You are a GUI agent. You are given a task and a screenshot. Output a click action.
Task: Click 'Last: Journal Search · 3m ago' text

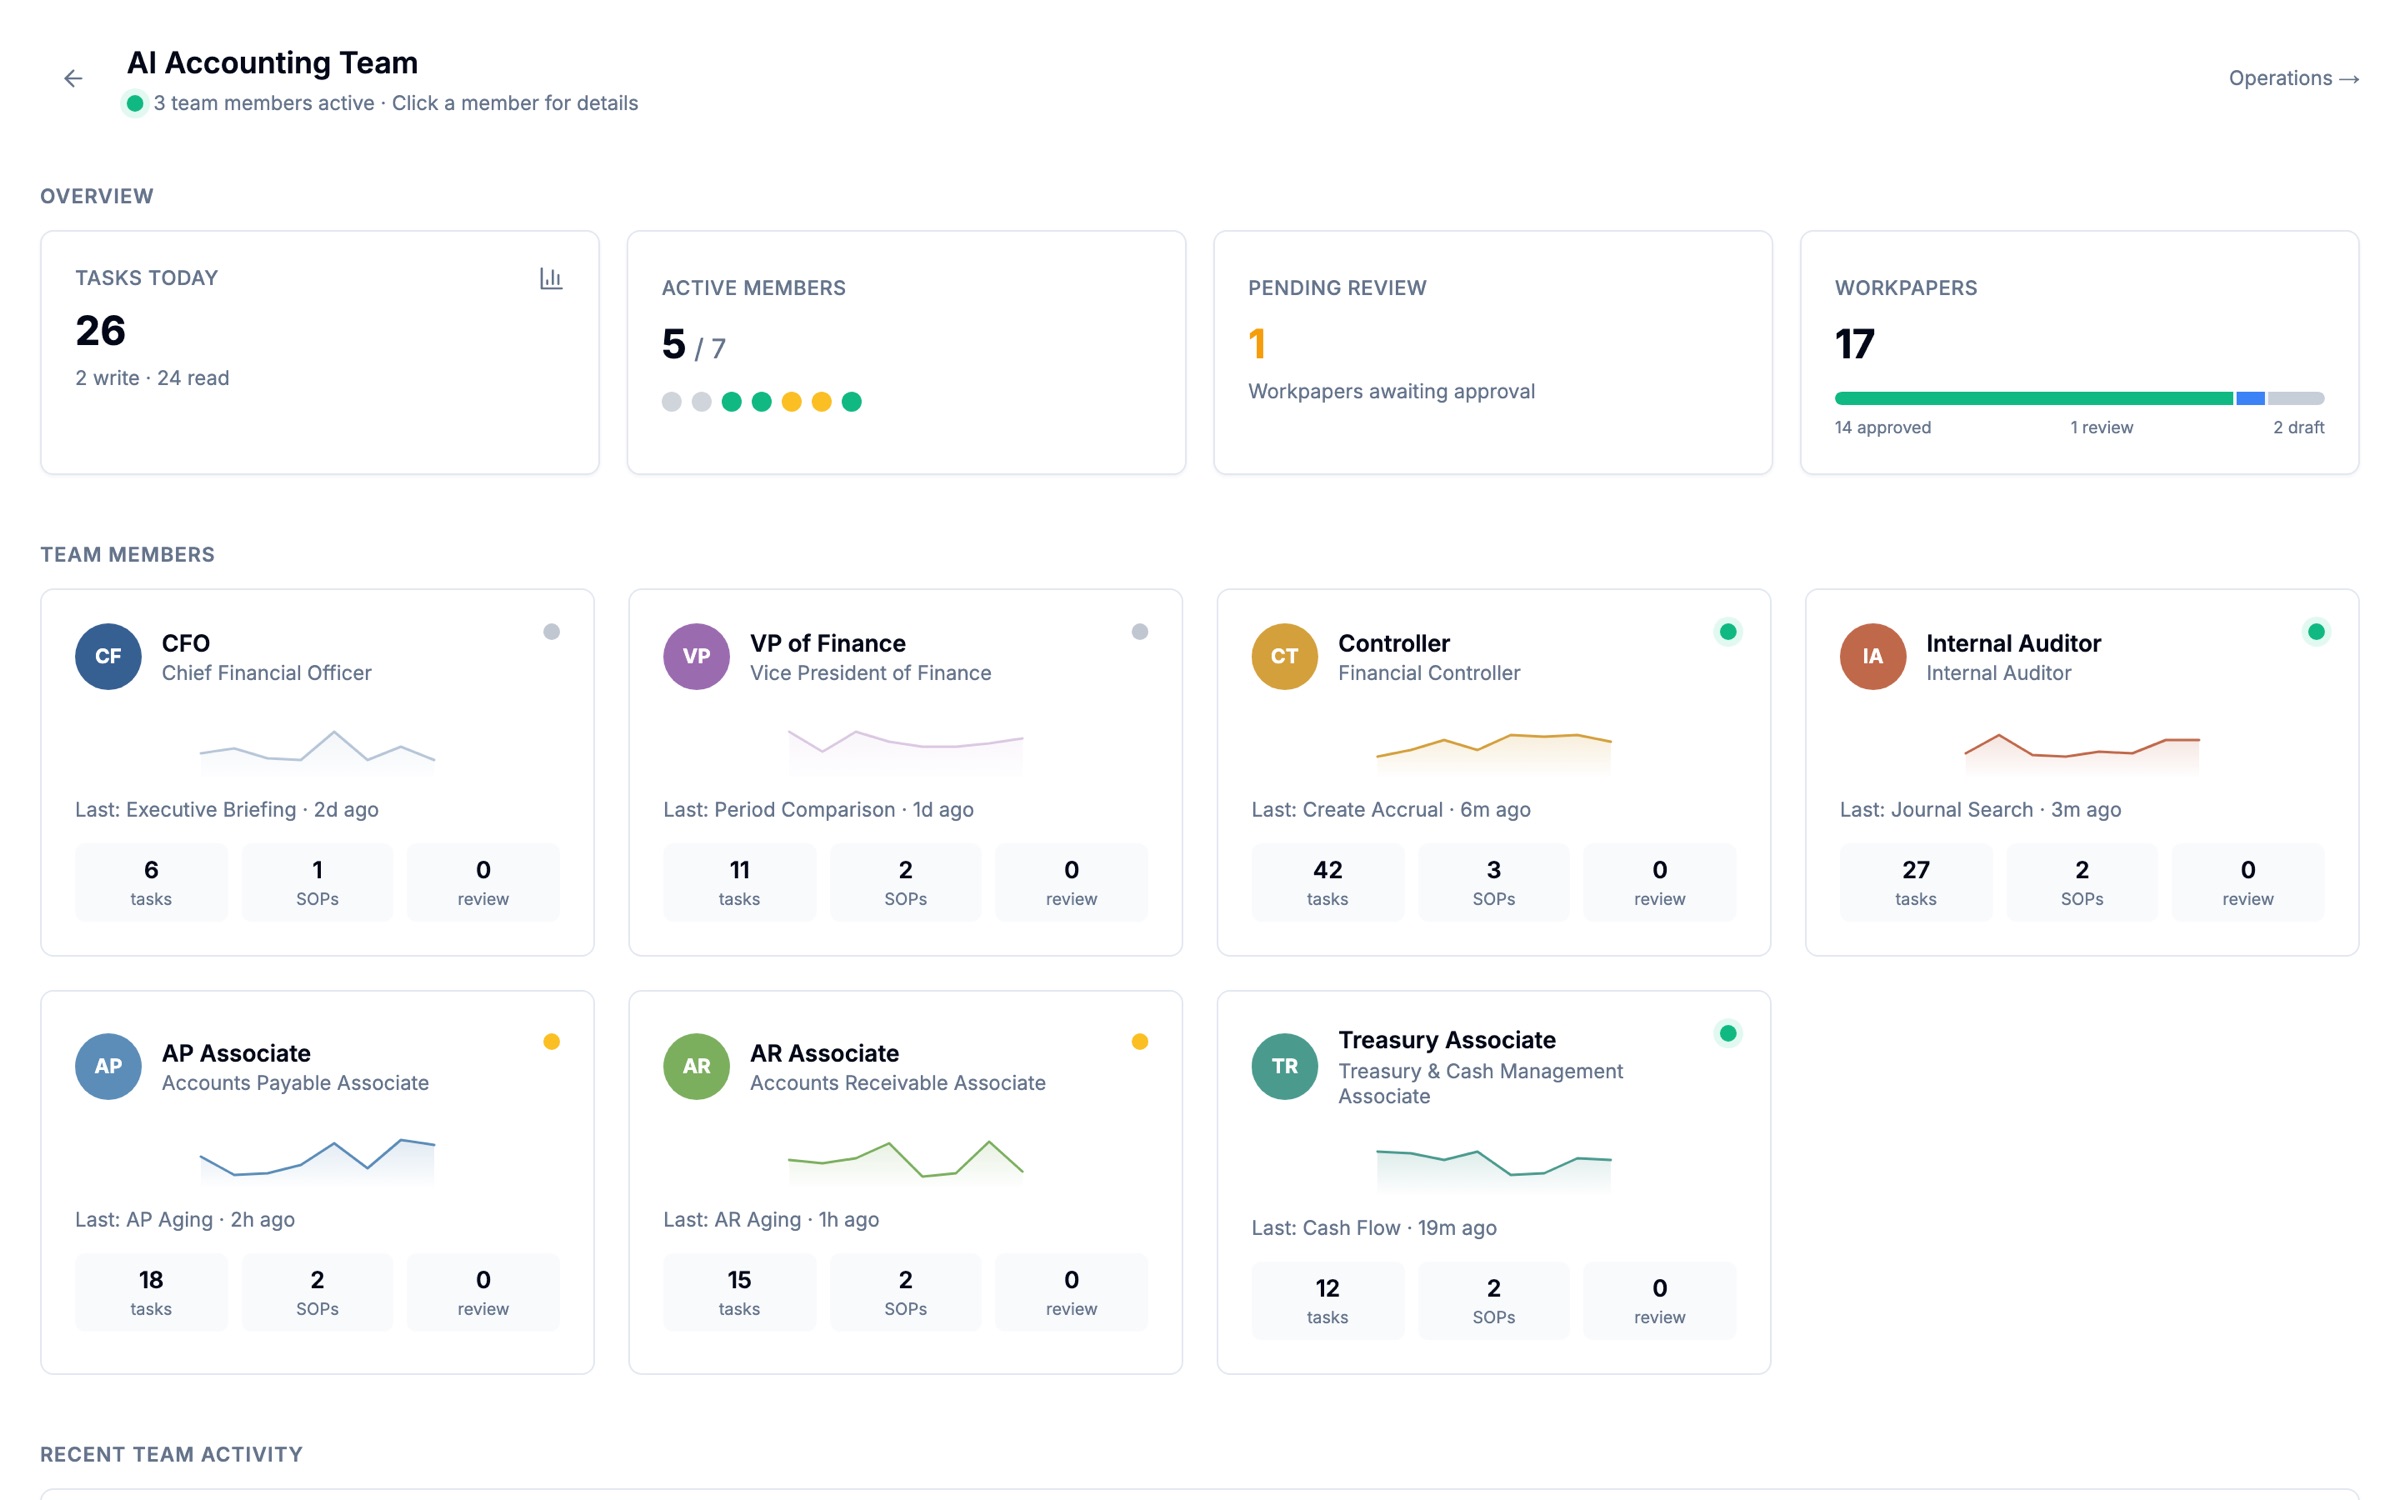pos(1979,810)
